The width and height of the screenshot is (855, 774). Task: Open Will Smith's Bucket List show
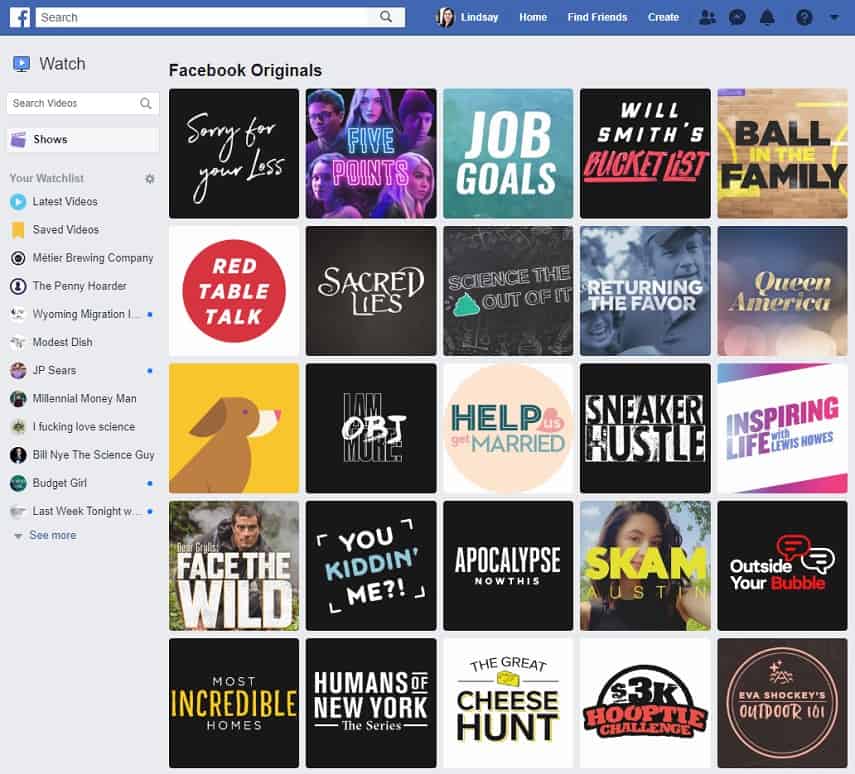tap(646, 153)
